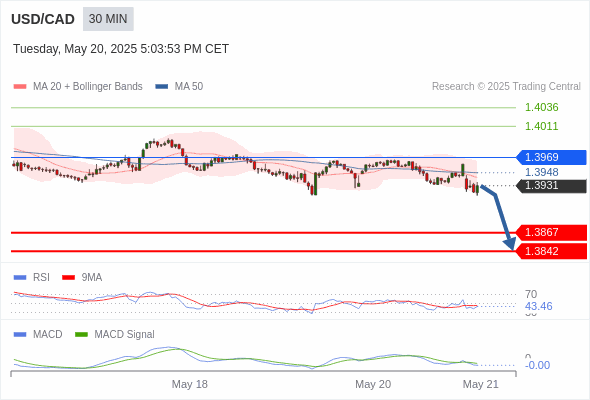The image size is (590, 400).
Task: Select the 1.3842 red support tag
Action: [550, 251]
